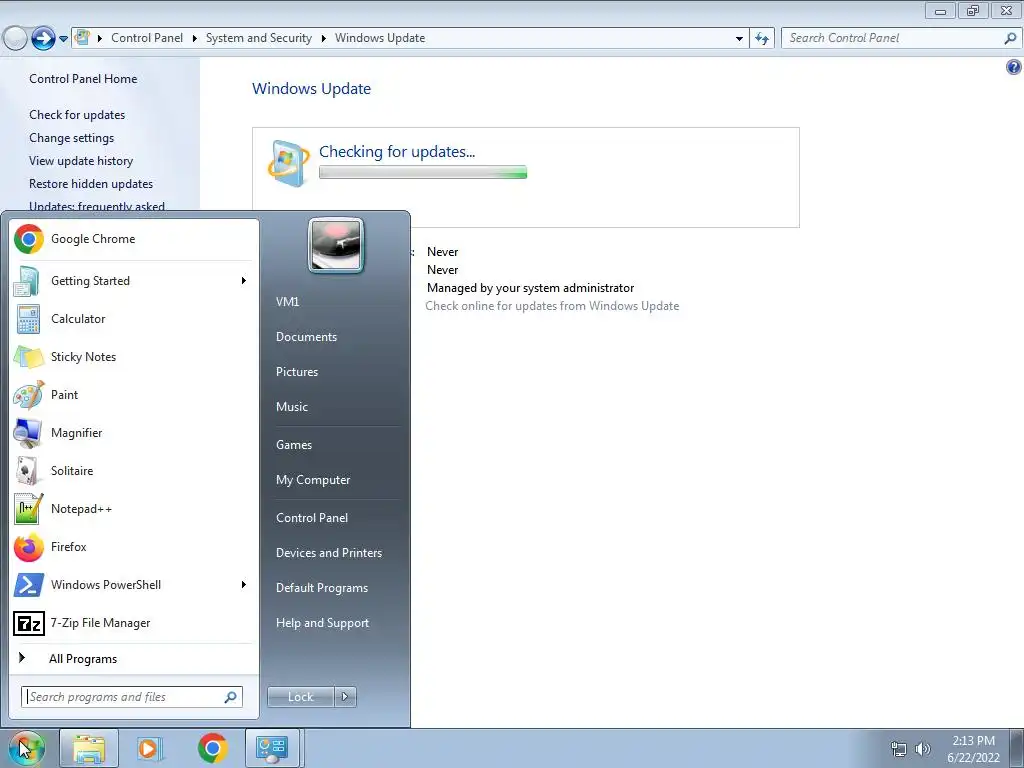
Task: Go forward with navigation arrow
Action: (x=43, y=38)
